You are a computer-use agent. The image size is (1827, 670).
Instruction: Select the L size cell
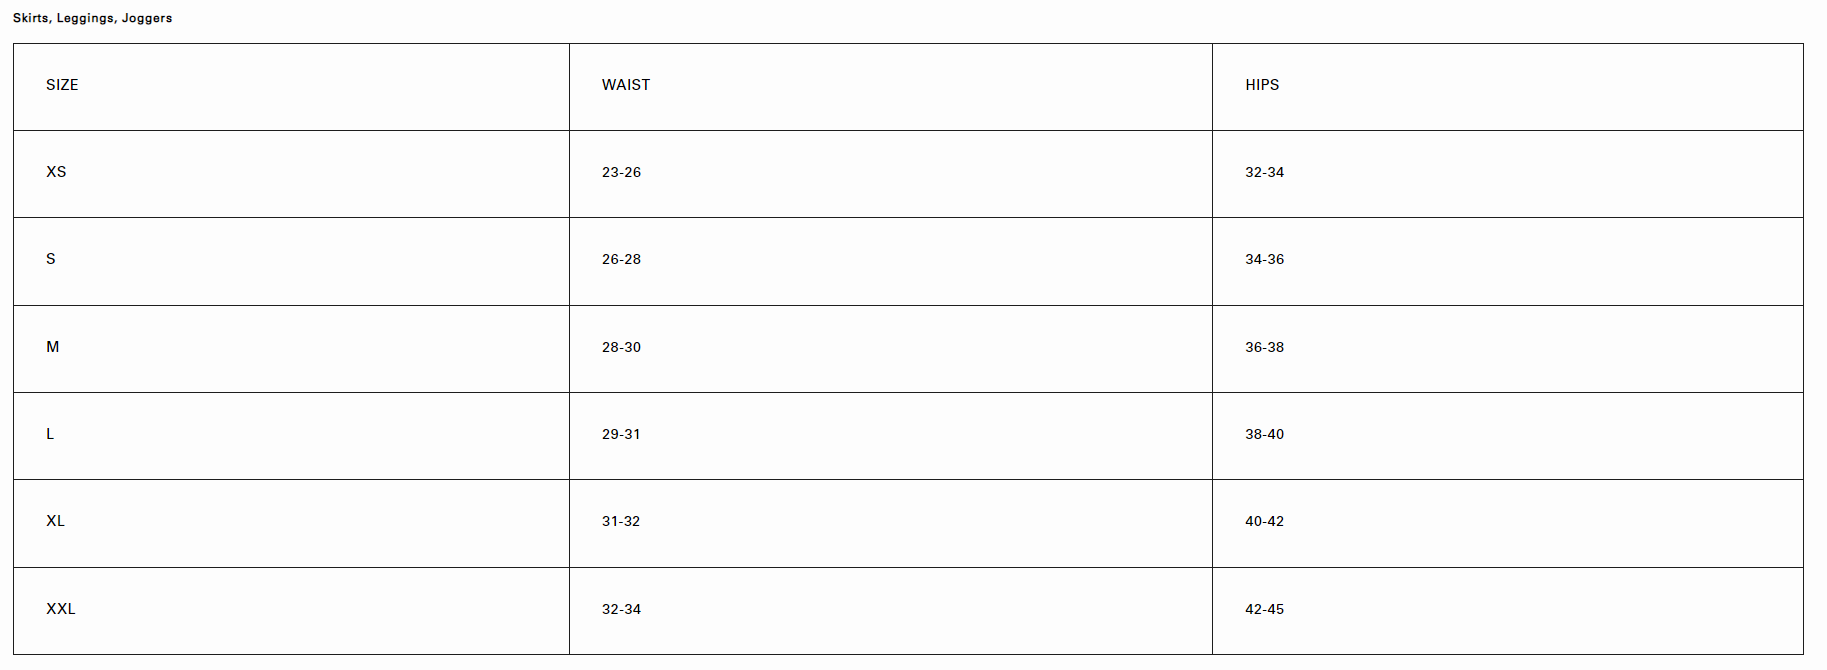tap(291, 436)
